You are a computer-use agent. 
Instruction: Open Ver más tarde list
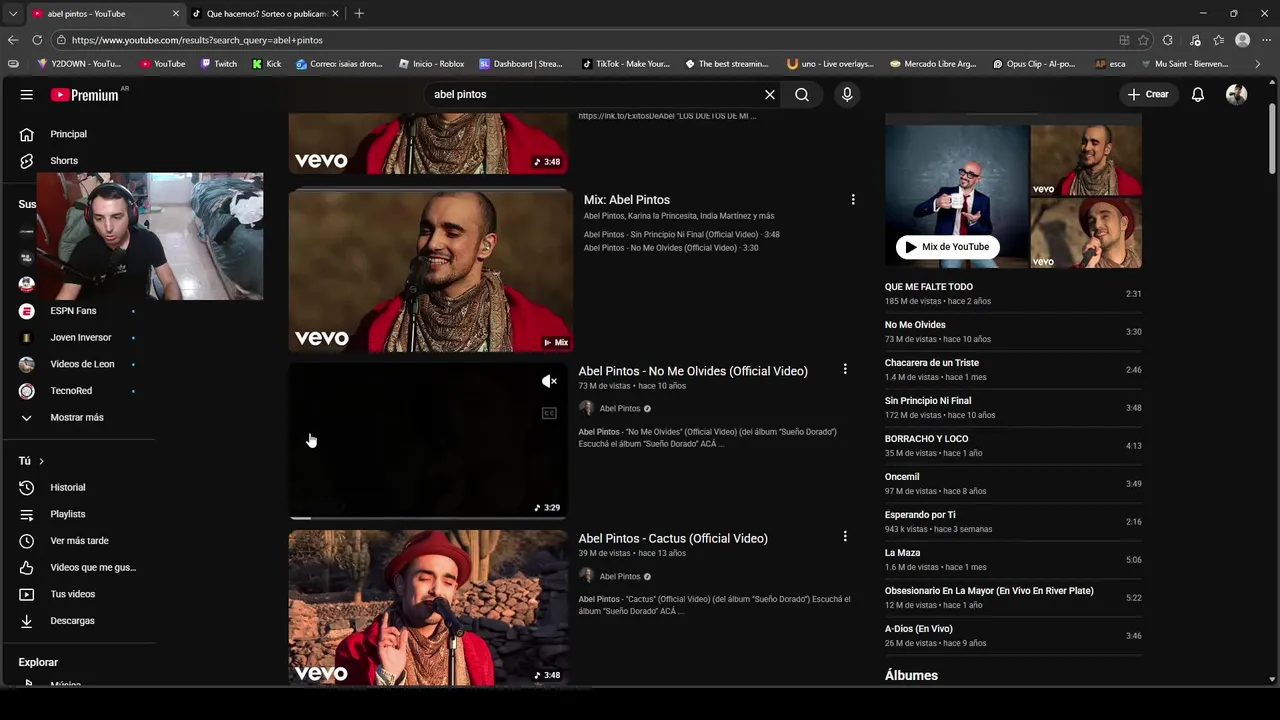pos(80,541)
